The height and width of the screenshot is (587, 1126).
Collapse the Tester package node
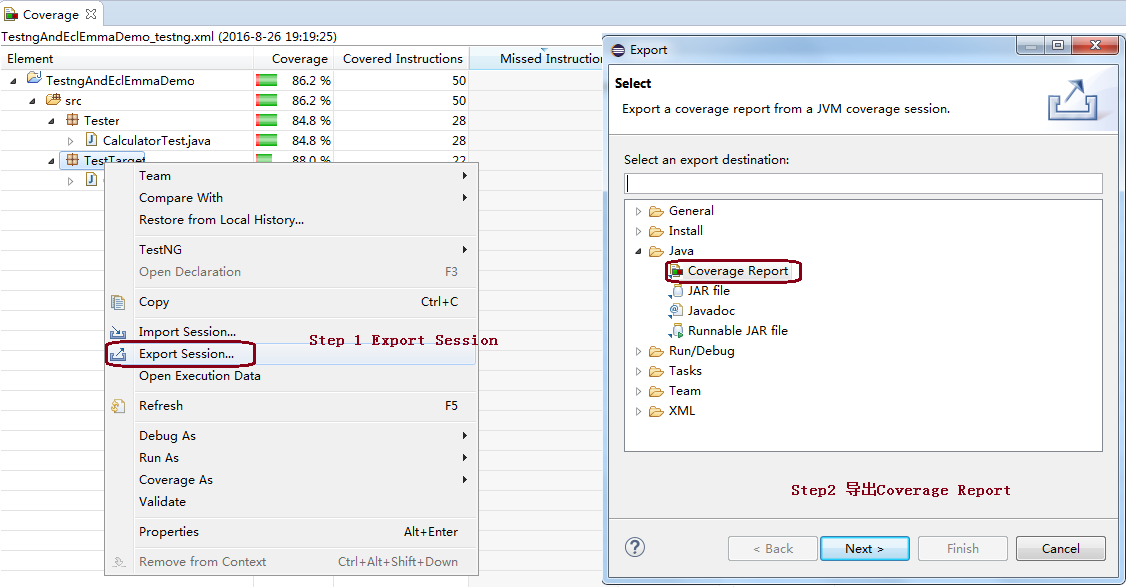51,121
